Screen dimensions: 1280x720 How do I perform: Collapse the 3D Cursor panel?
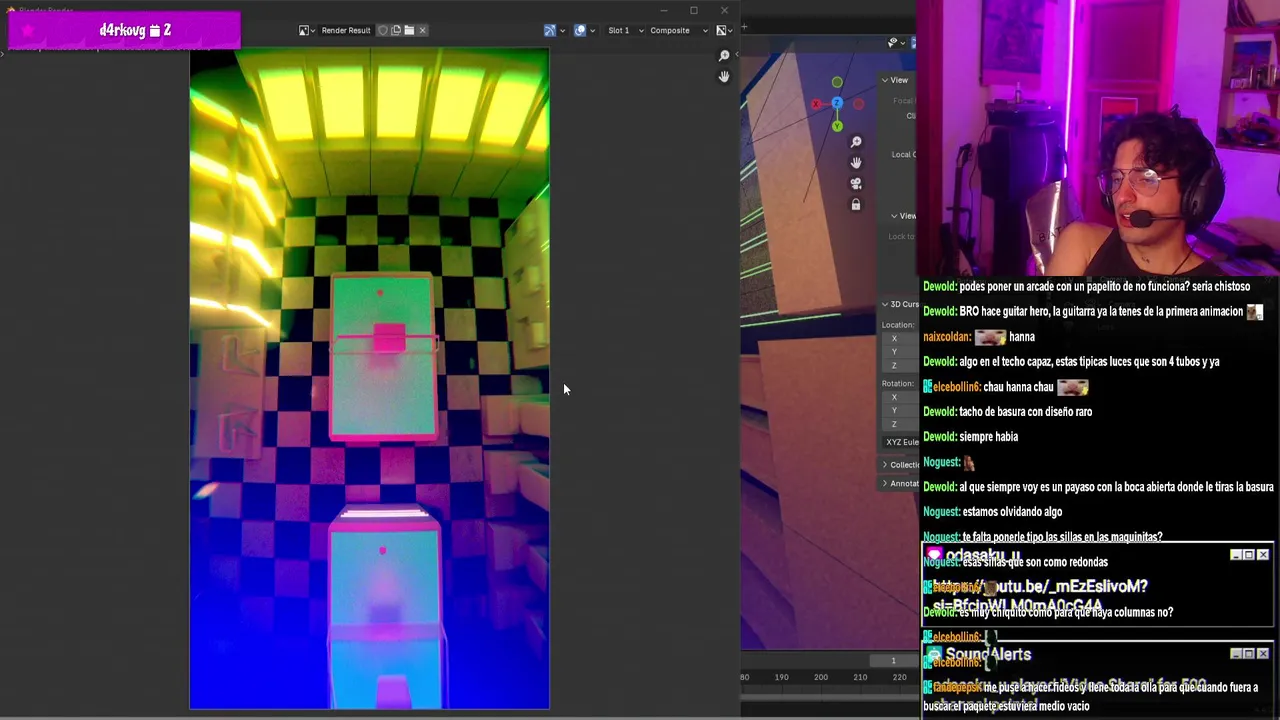click(x=899, y=304)
